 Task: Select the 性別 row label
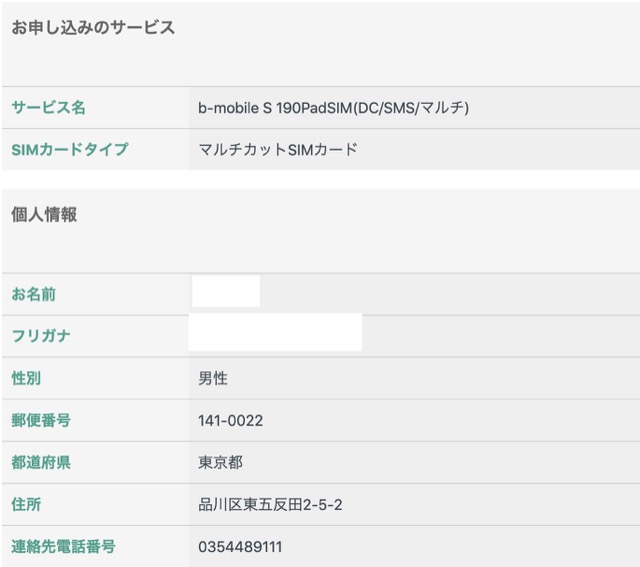(x=26, y=378)
